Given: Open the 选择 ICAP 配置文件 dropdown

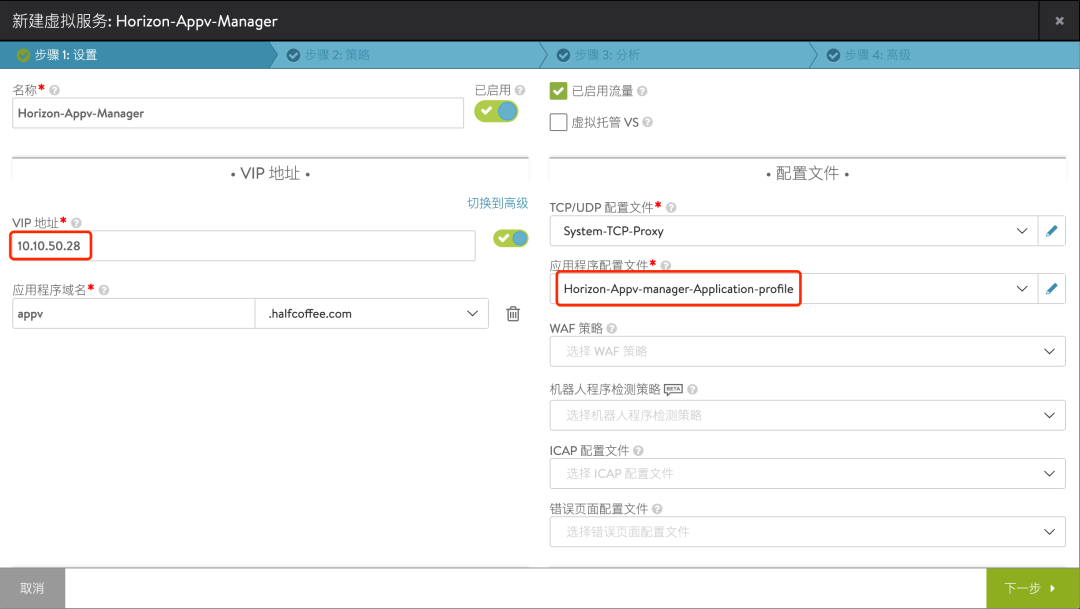Looking at the screenshot, I should pos(807,473).
